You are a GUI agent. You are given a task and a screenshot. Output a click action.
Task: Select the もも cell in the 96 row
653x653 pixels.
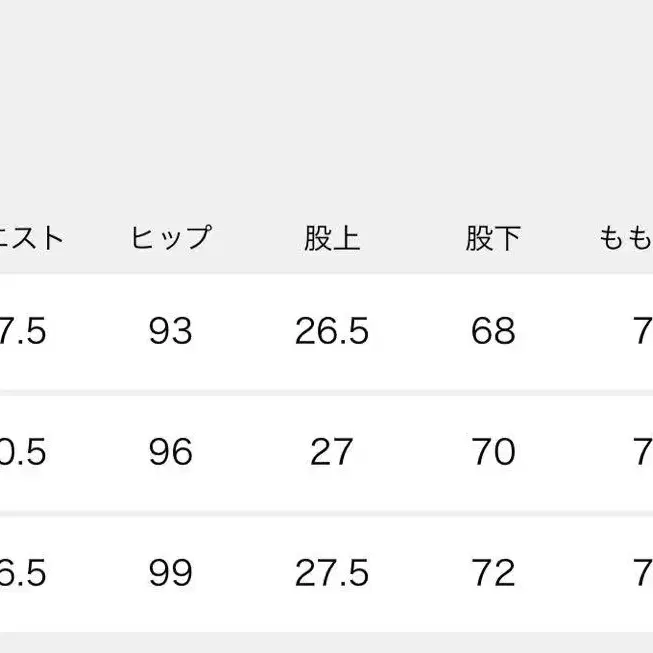click(642, 452)
